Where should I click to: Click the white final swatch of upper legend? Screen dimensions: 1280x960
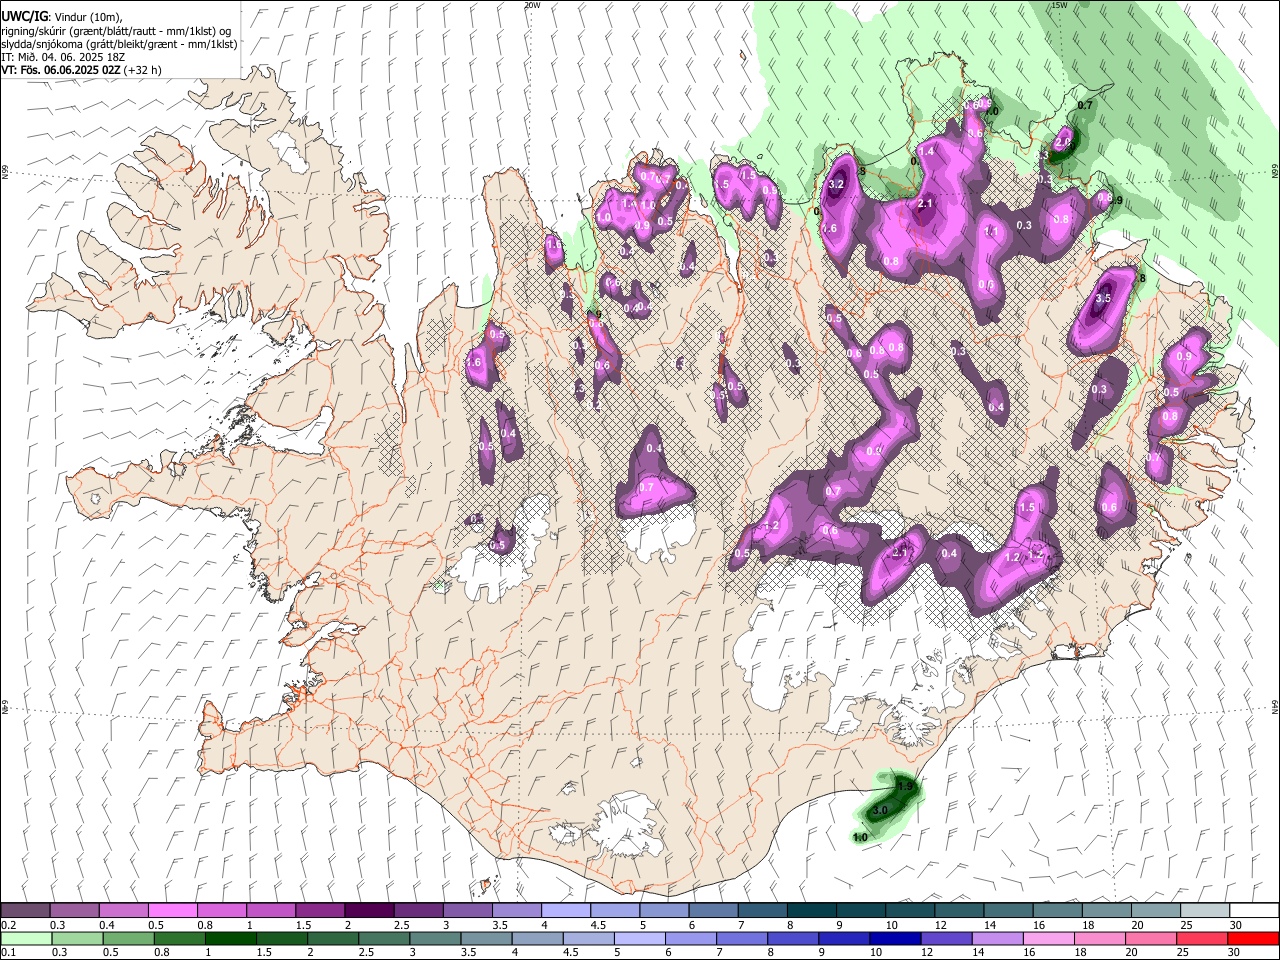[x=1254, y=911]
